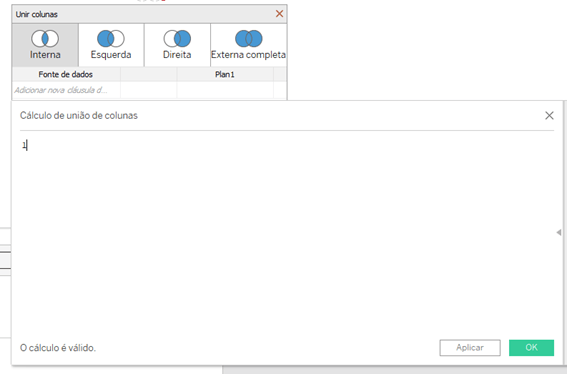Close the Cálculo de união de colunas dialog

click(x=549, y=115)
